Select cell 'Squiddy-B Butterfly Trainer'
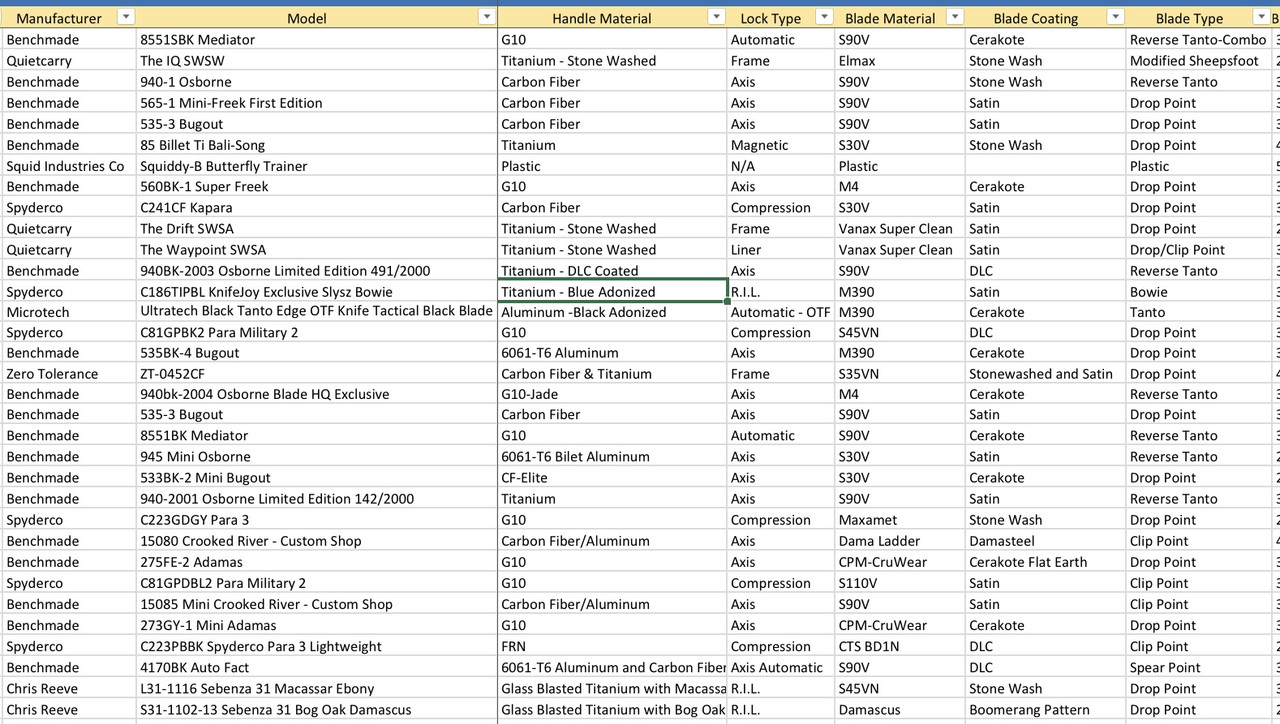 (x=317, y=166)
